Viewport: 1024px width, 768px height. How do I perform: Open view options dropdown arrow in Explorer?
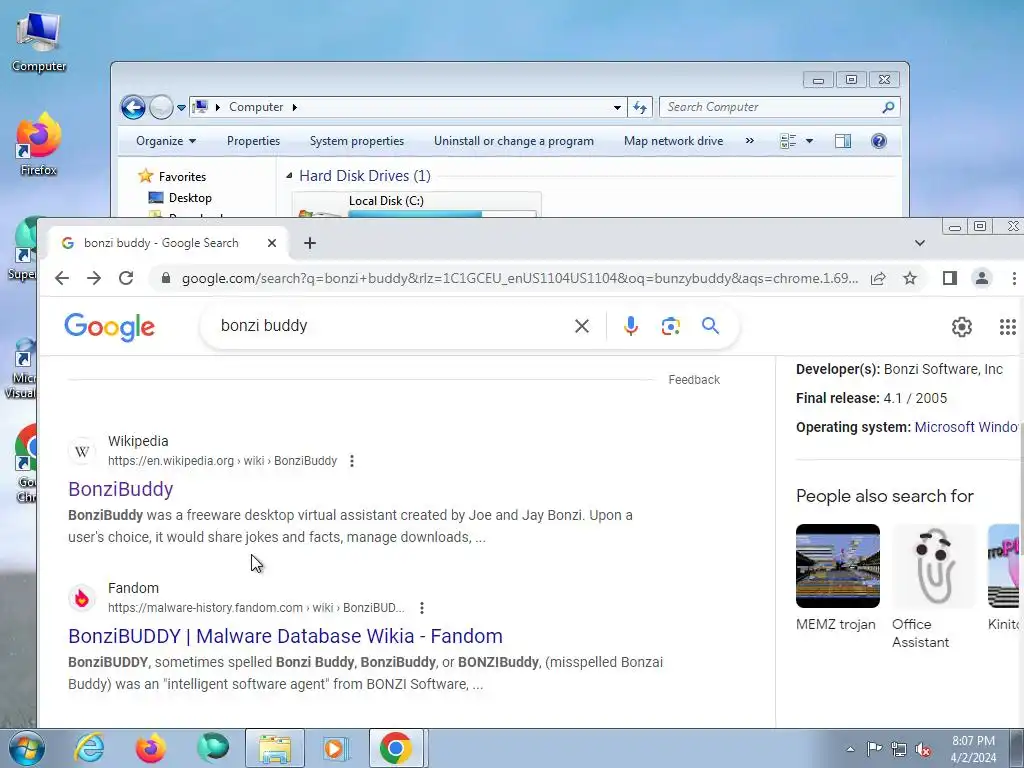(809, 141)
